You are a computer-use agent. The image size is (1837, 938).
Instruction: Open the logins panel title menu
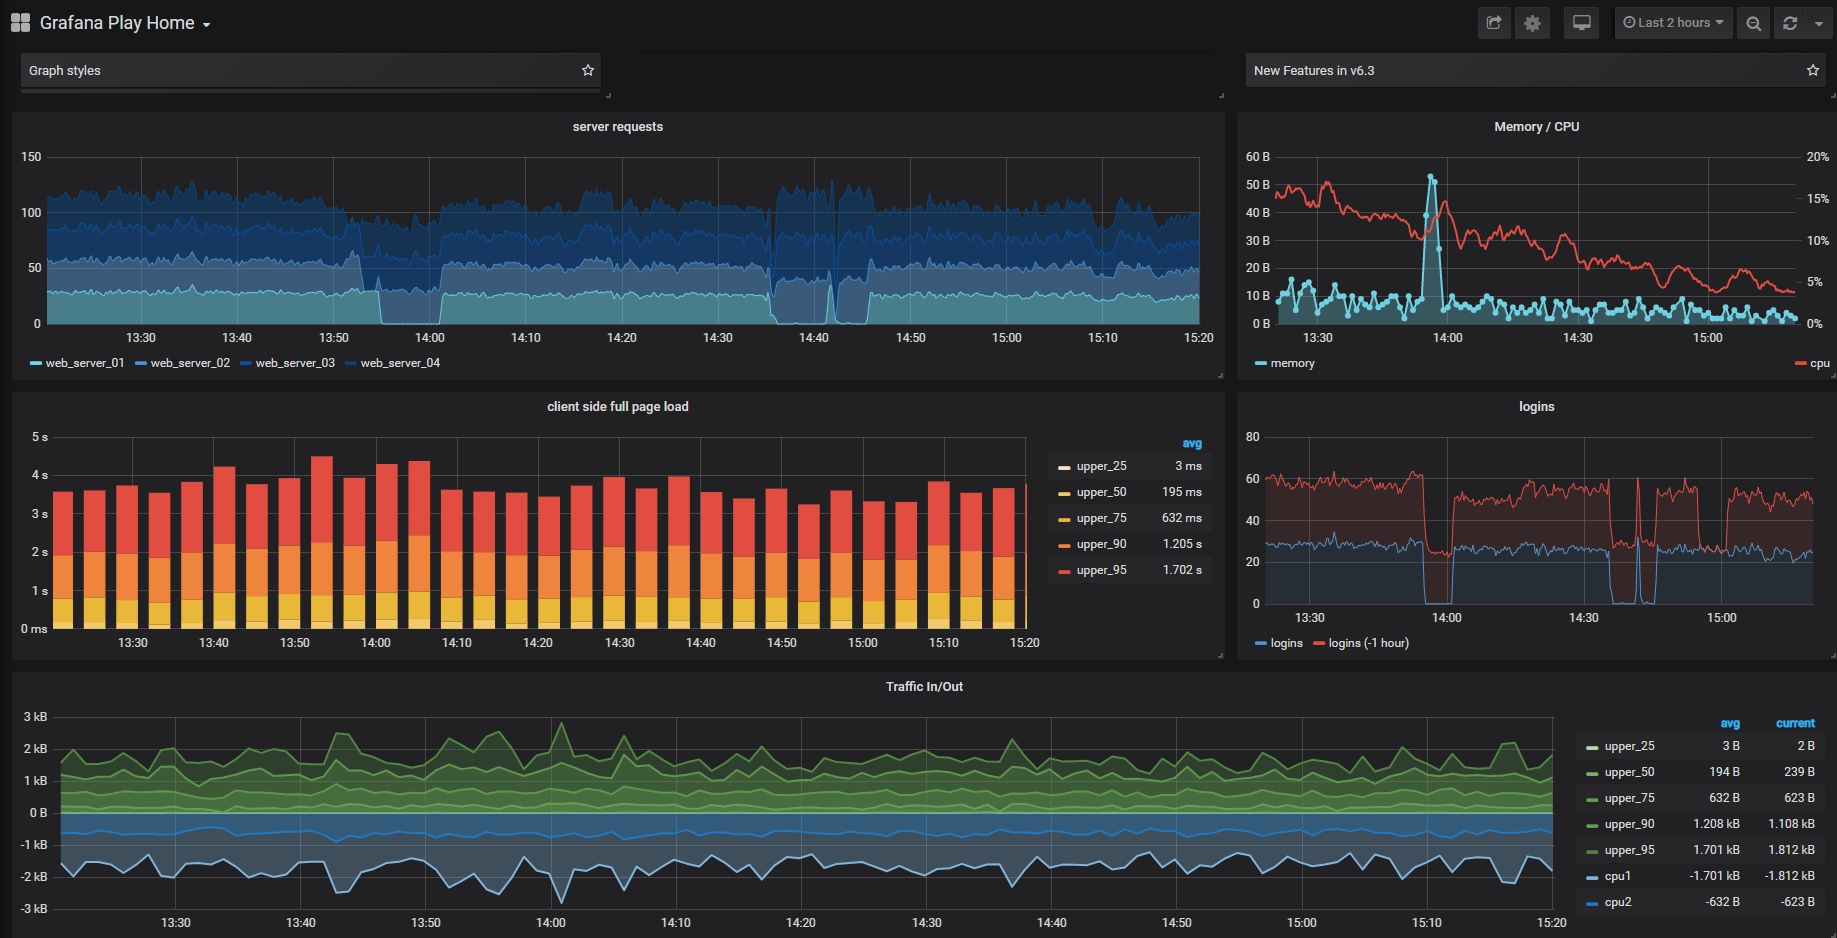pyautogui.click(x=1536, y=407)
